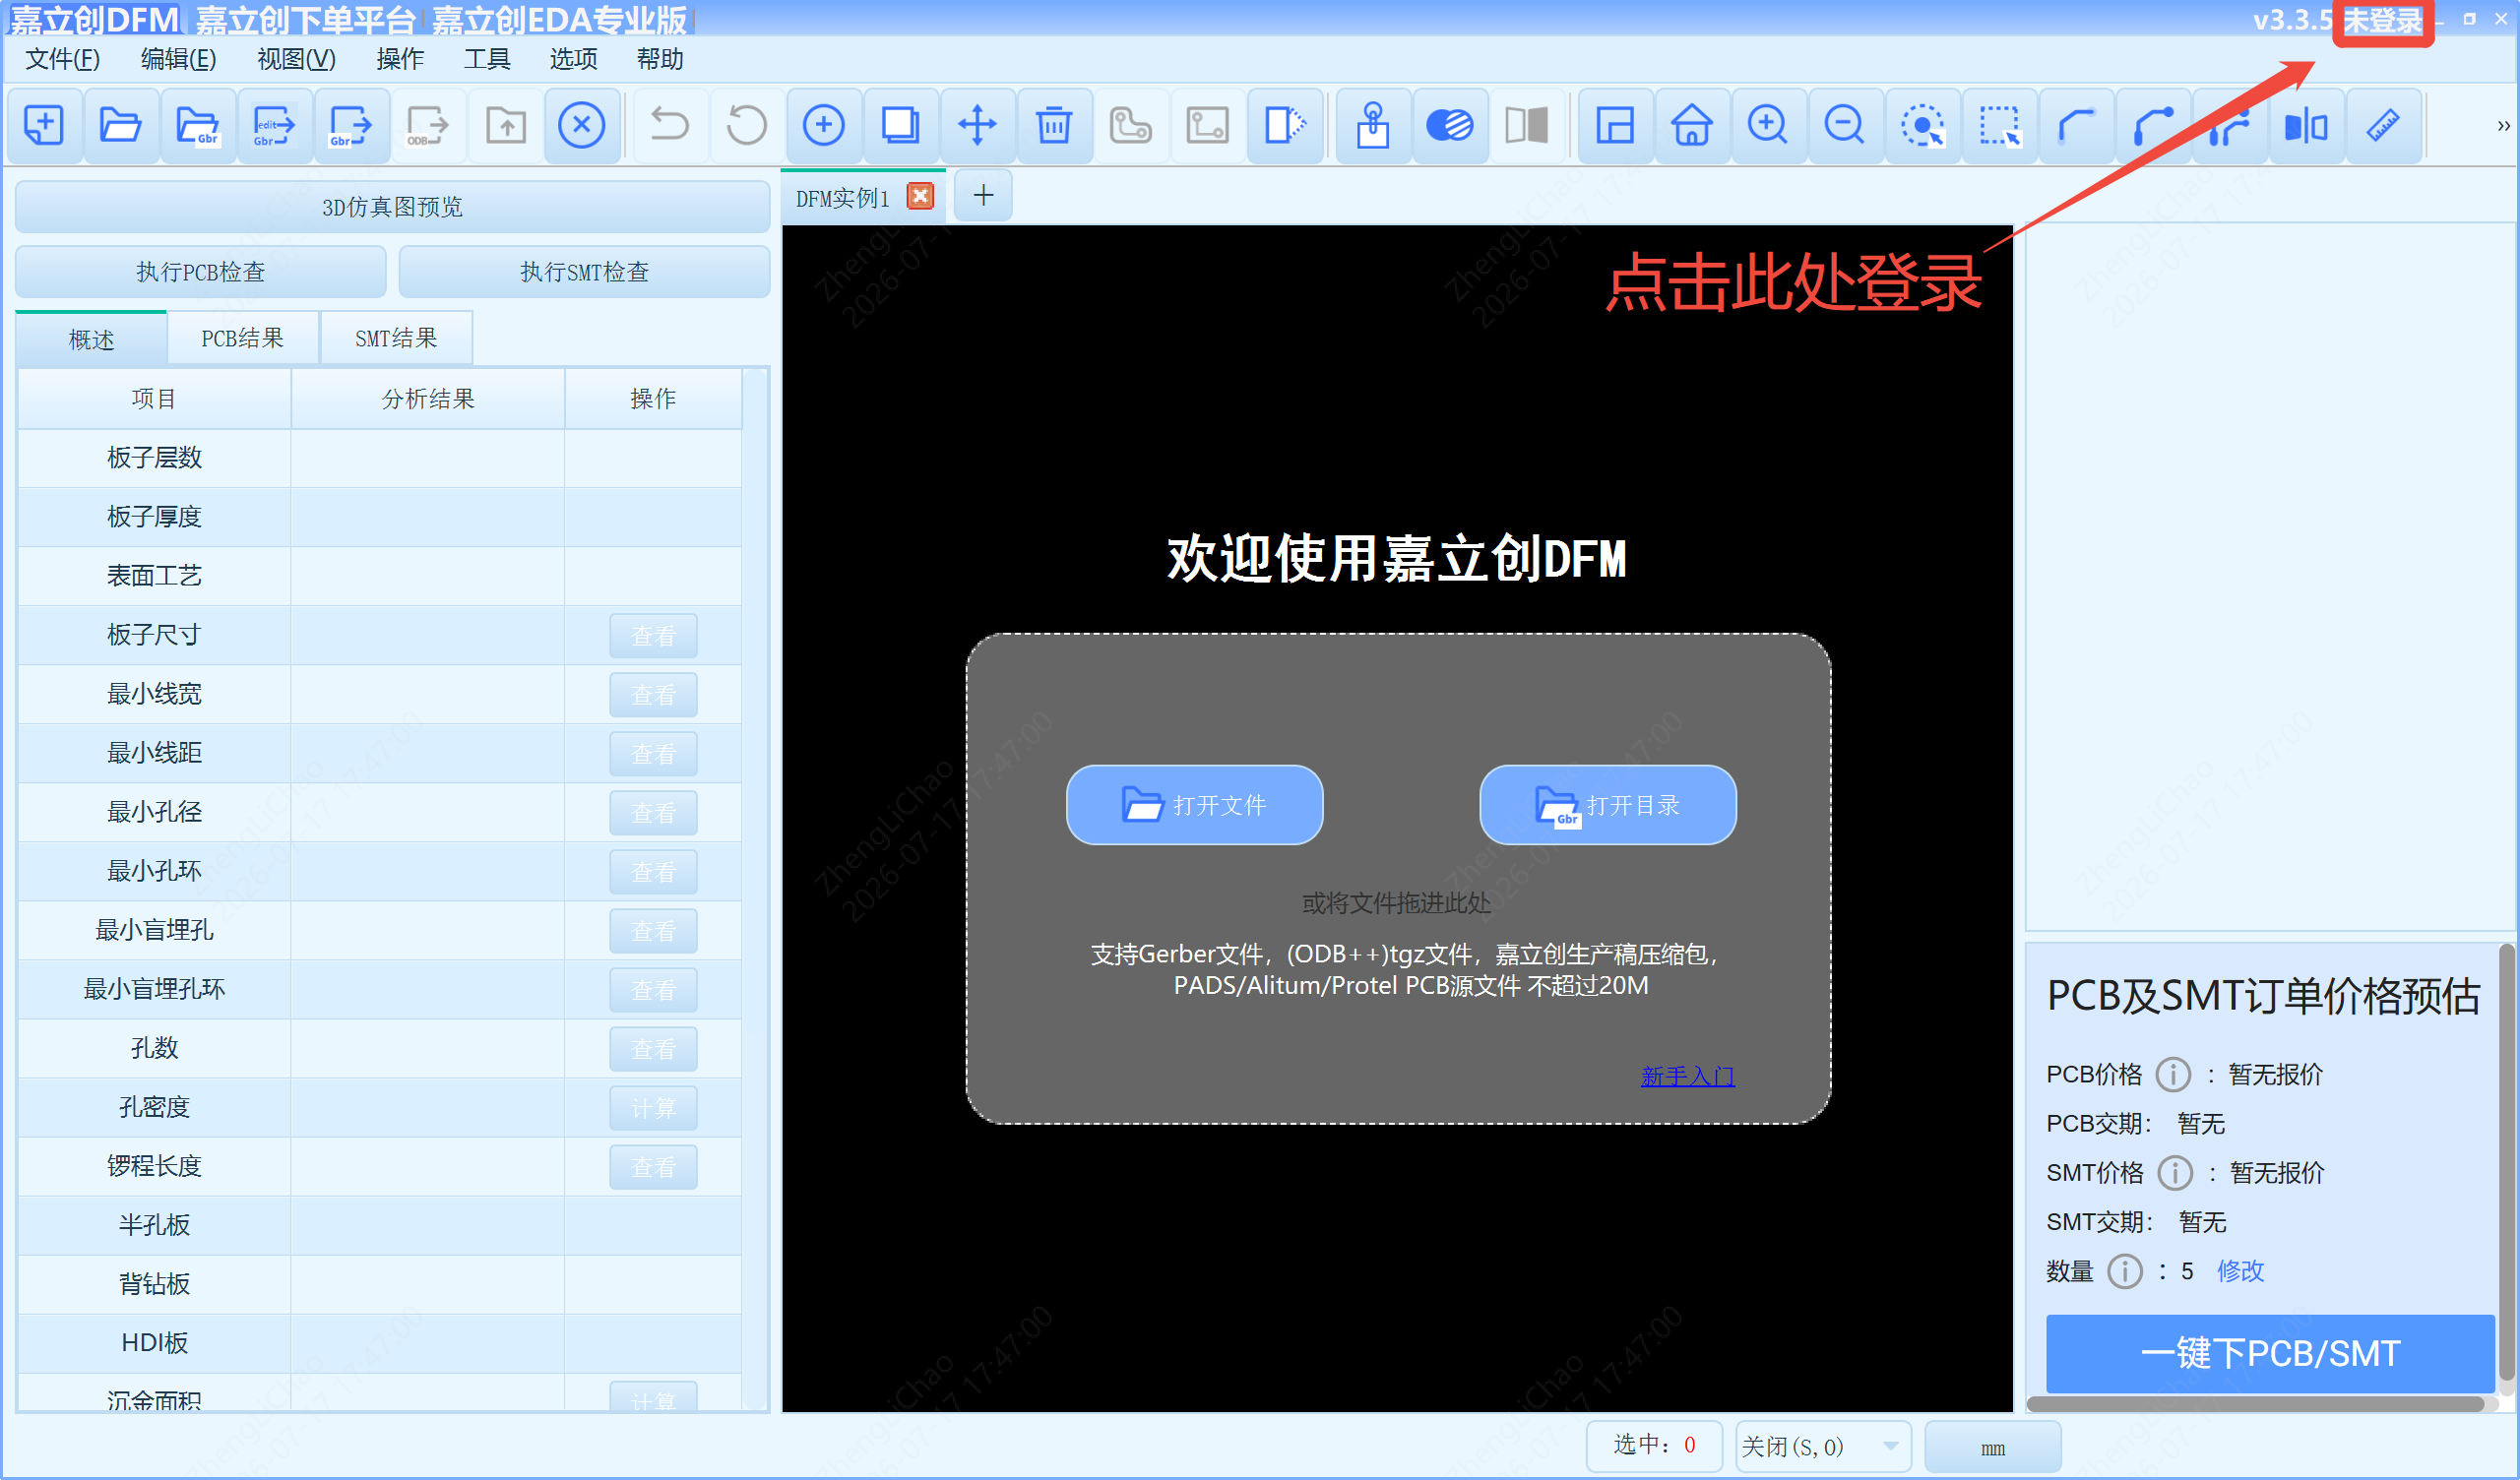The width and height of the screenshot is (2520, 1480).
Task: Click the info icon beside SMT价格
Action: 2174,1173
